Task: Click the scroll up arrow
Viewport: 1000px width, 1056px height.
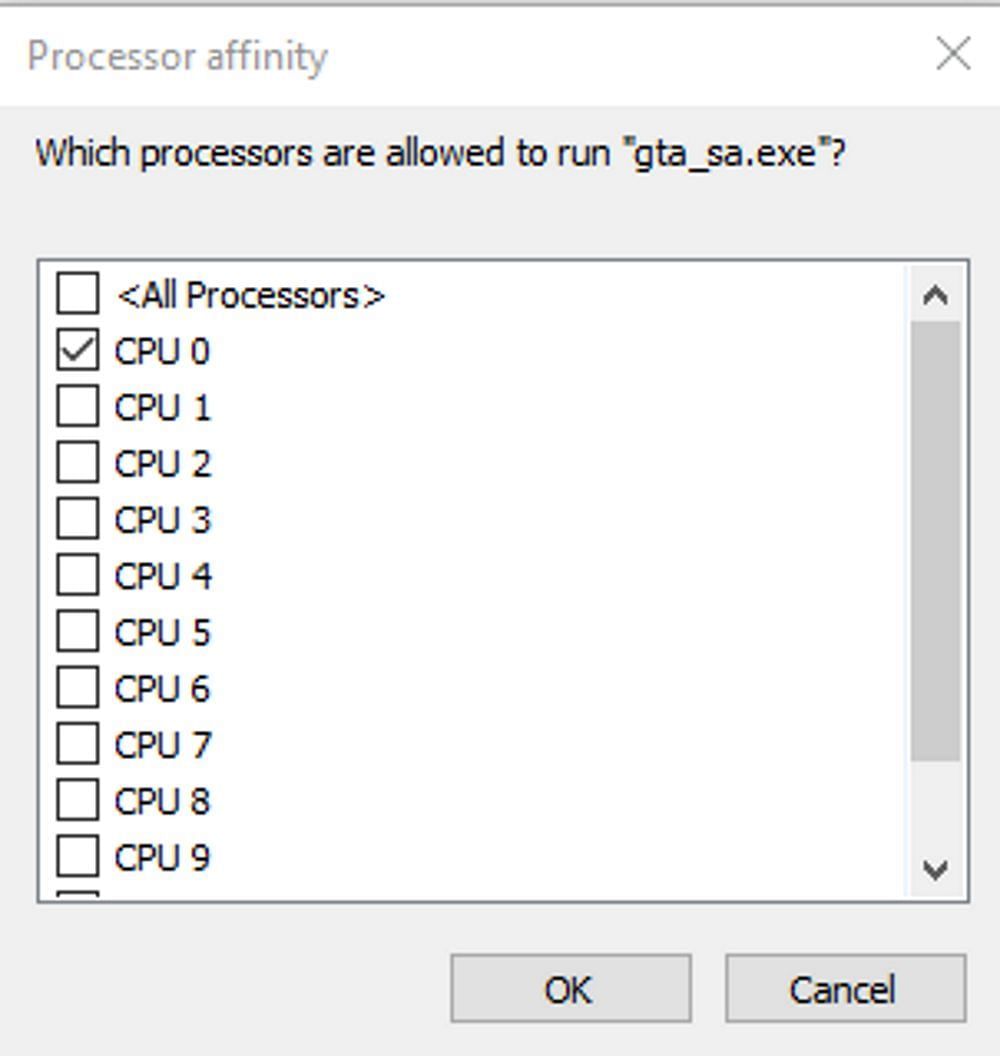Action: pos(935,295)
